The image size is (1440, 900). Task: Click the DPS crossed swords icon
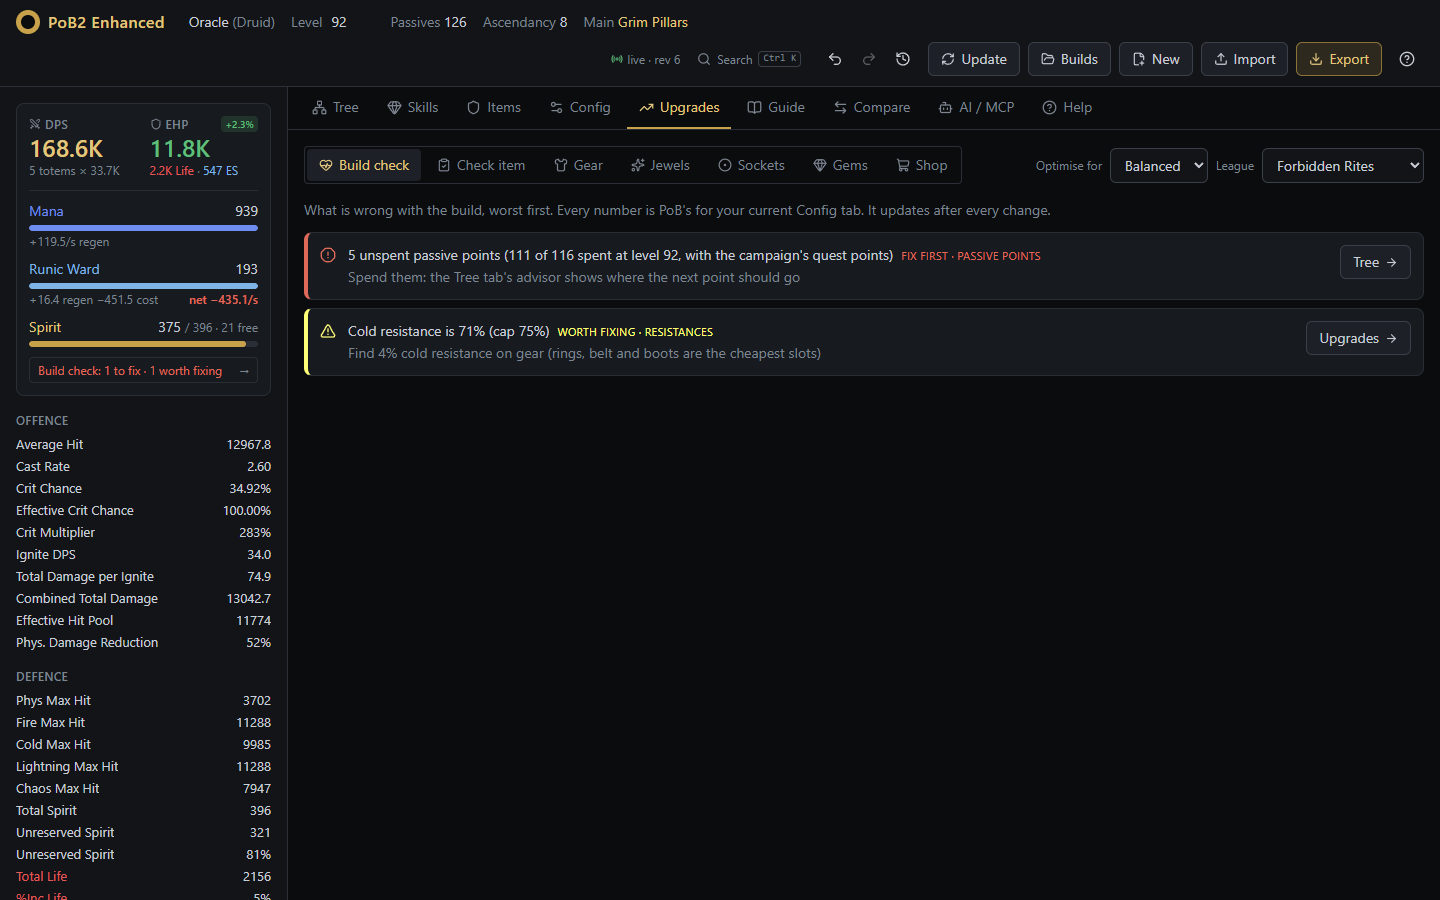pos(35,124)
